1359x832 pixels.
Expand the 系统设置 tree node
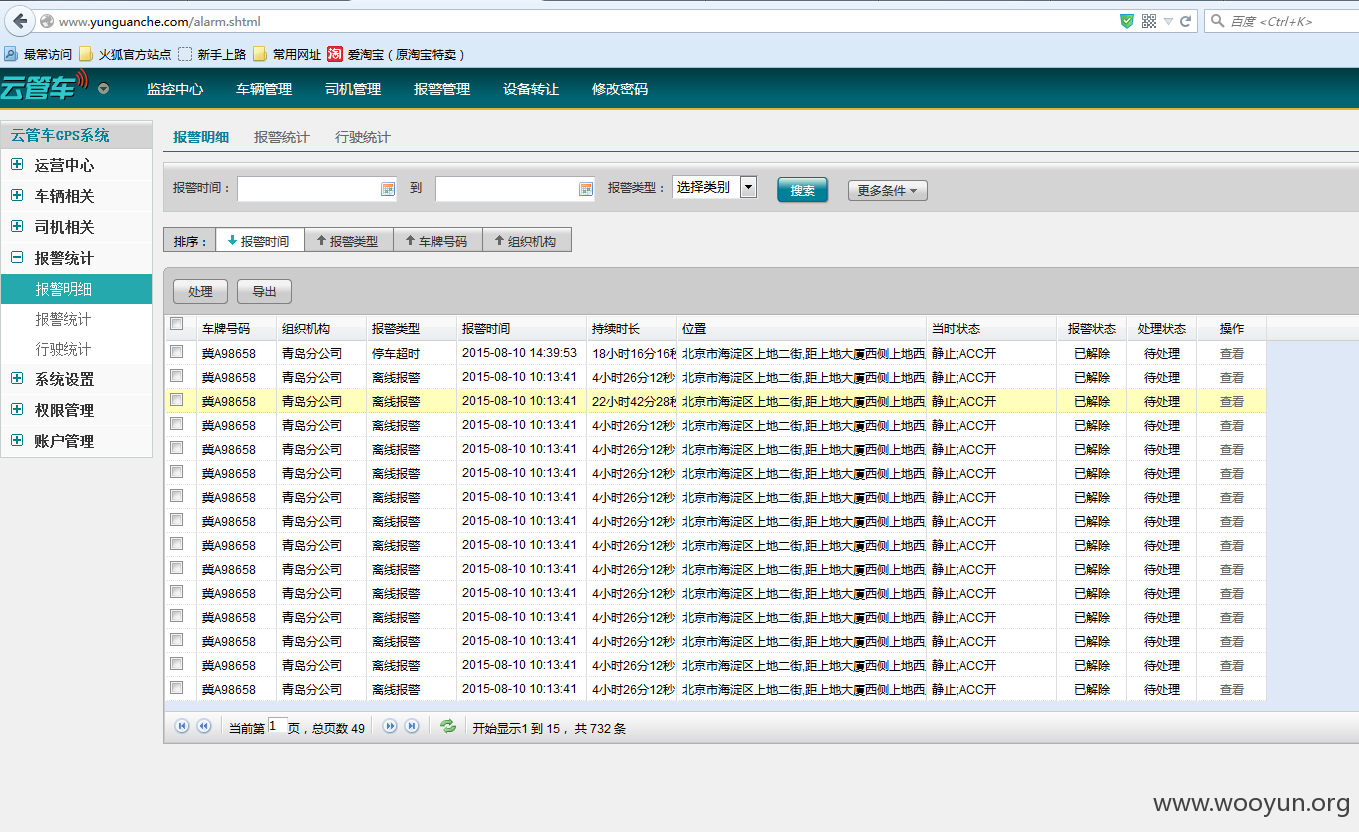[x=17, y=379]
